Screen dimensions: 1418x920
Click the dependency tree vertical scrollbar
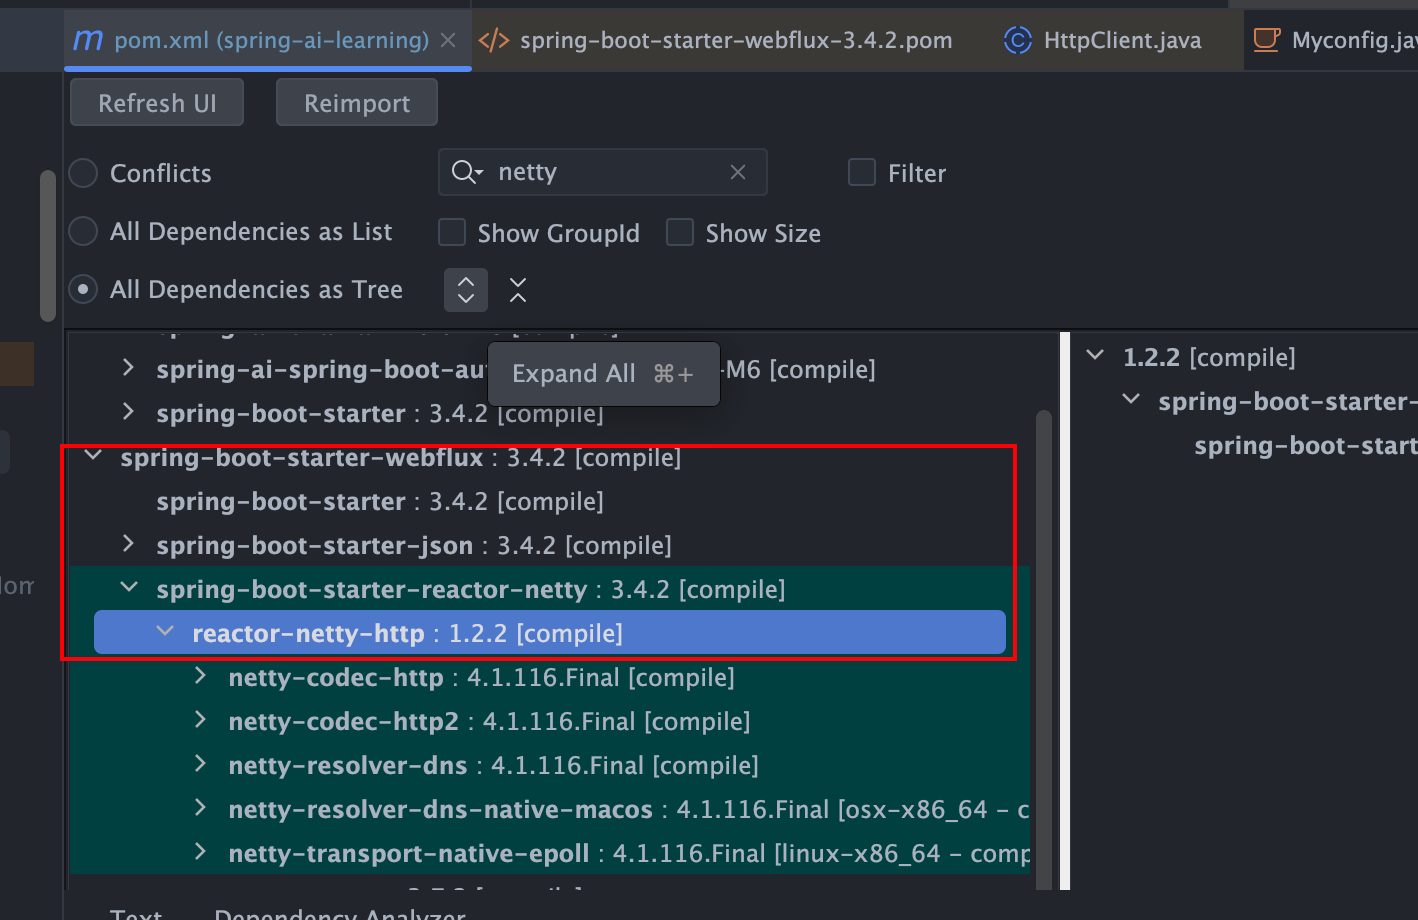pos(1044,650)
